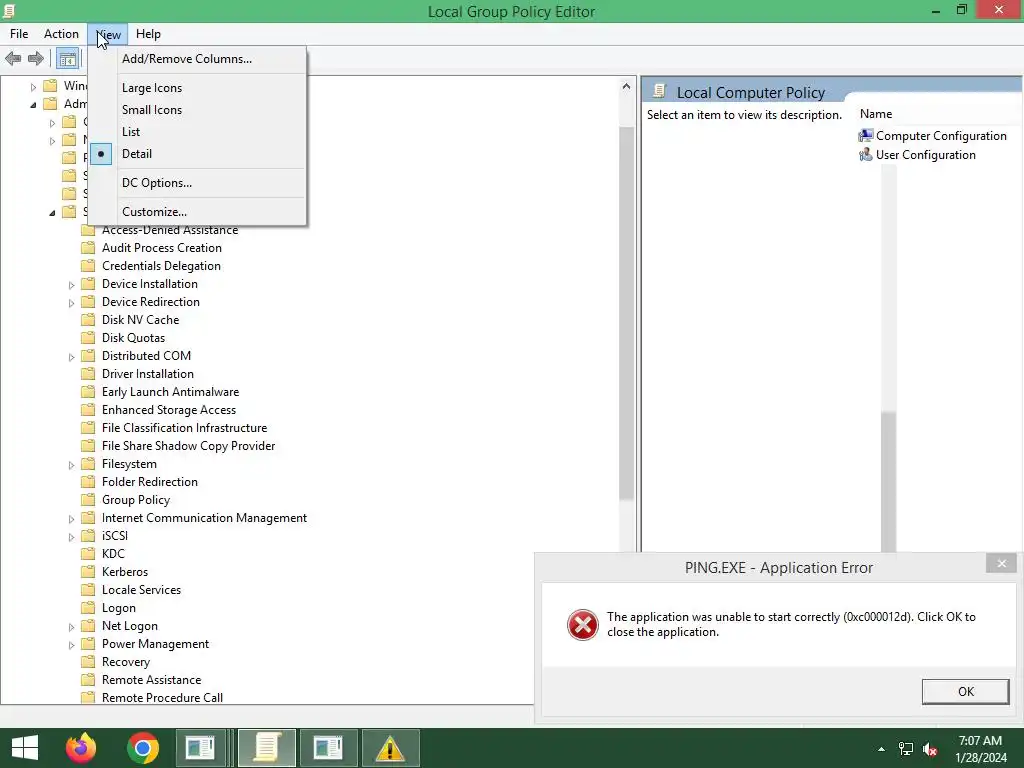Click the Name column header
The image size is (1024, 768).
(876, 114)
